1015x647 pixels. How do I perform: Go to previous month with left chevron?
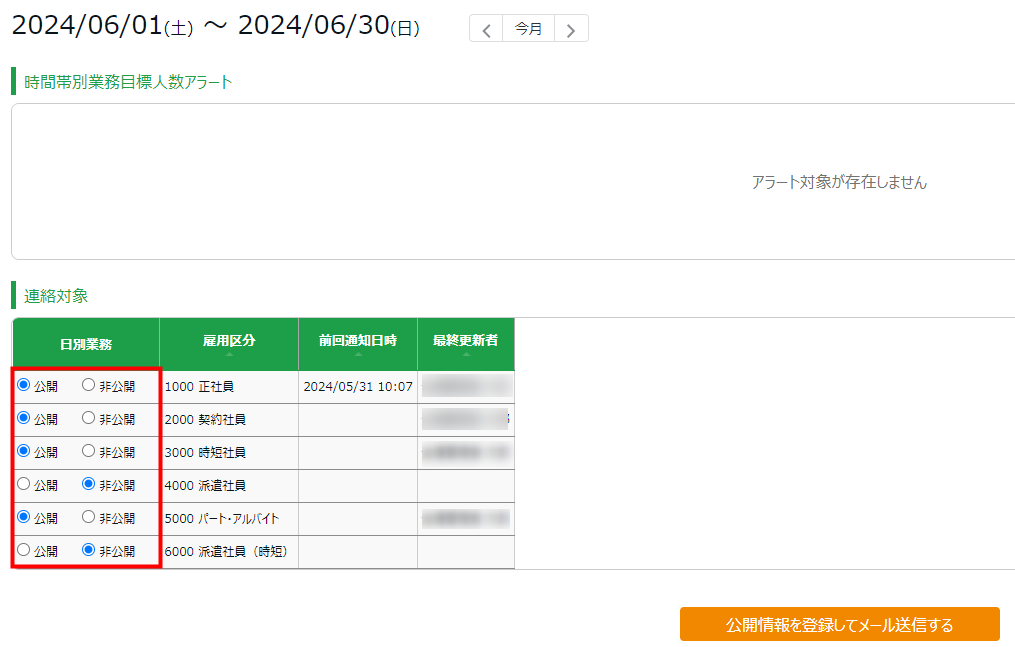[486, 29]
